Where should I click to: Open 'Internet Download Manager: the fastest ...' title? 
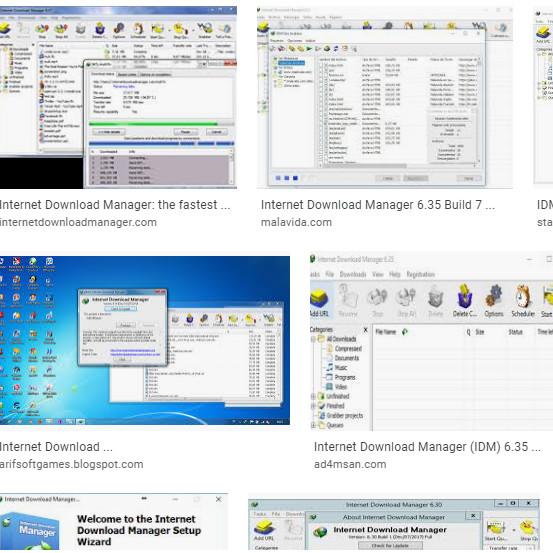click(x=115, y=205)
